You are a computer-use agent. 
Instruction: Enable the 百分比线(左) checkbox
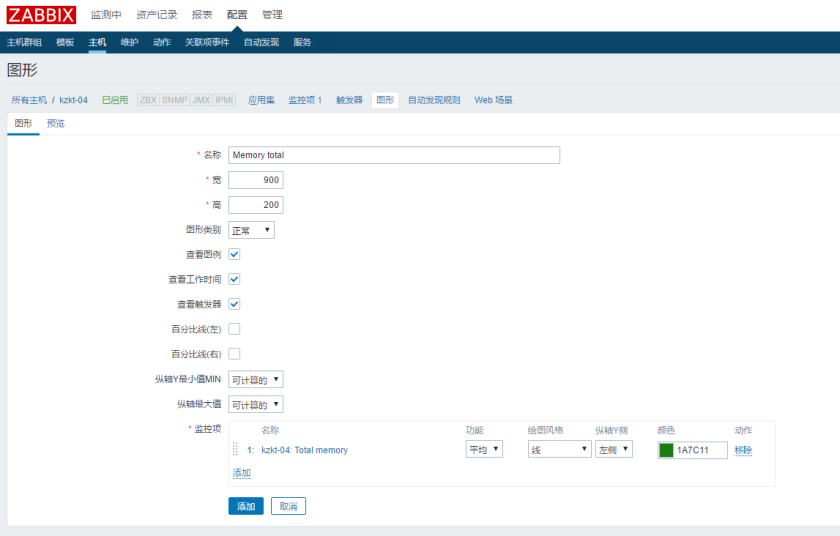[x=234, y=329]
